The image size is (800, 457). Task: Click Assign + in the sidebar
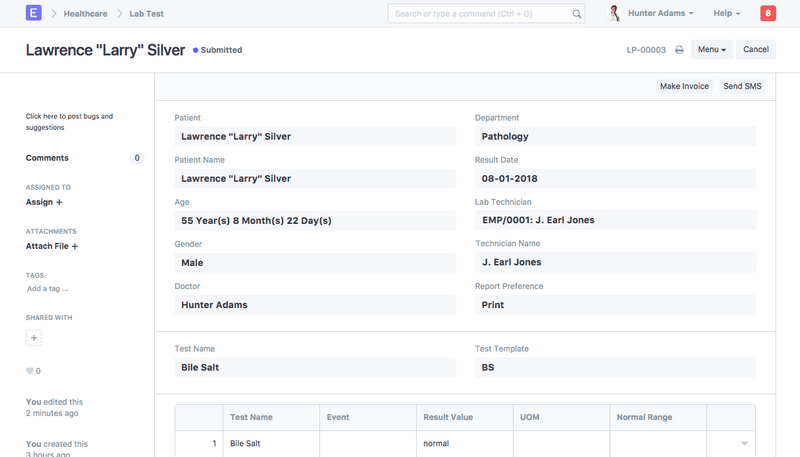44,202
